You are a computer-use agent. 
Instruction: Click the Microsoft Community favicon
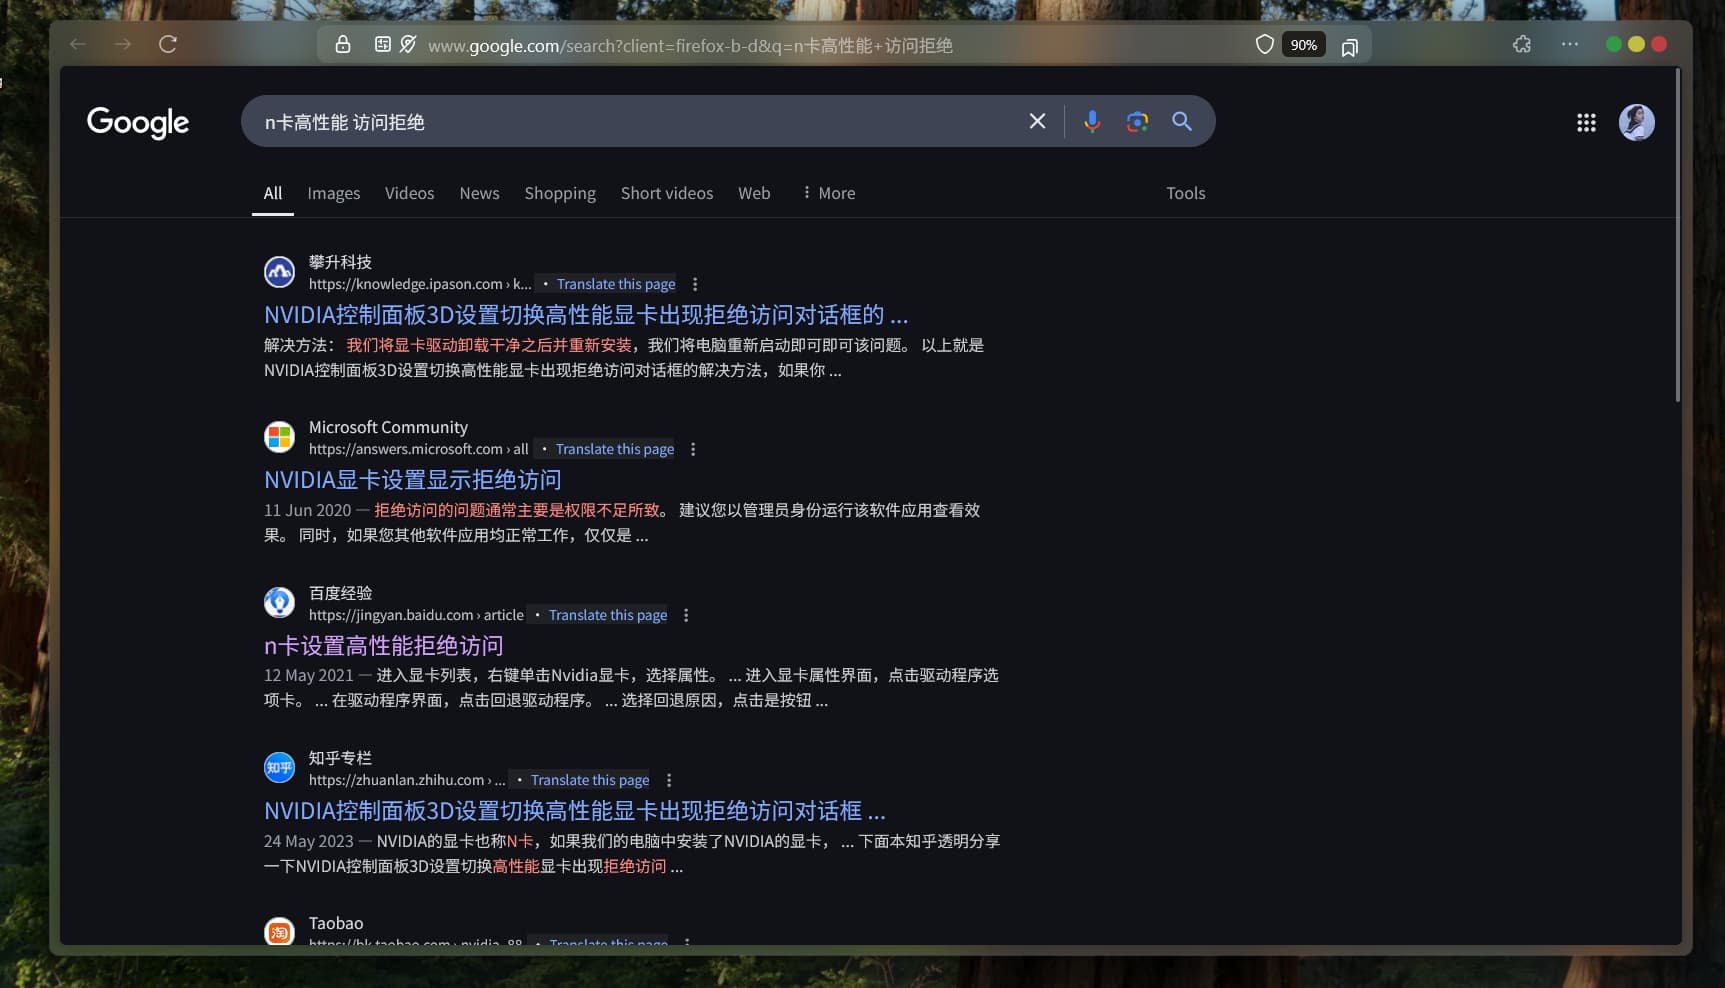click(279, 437)
